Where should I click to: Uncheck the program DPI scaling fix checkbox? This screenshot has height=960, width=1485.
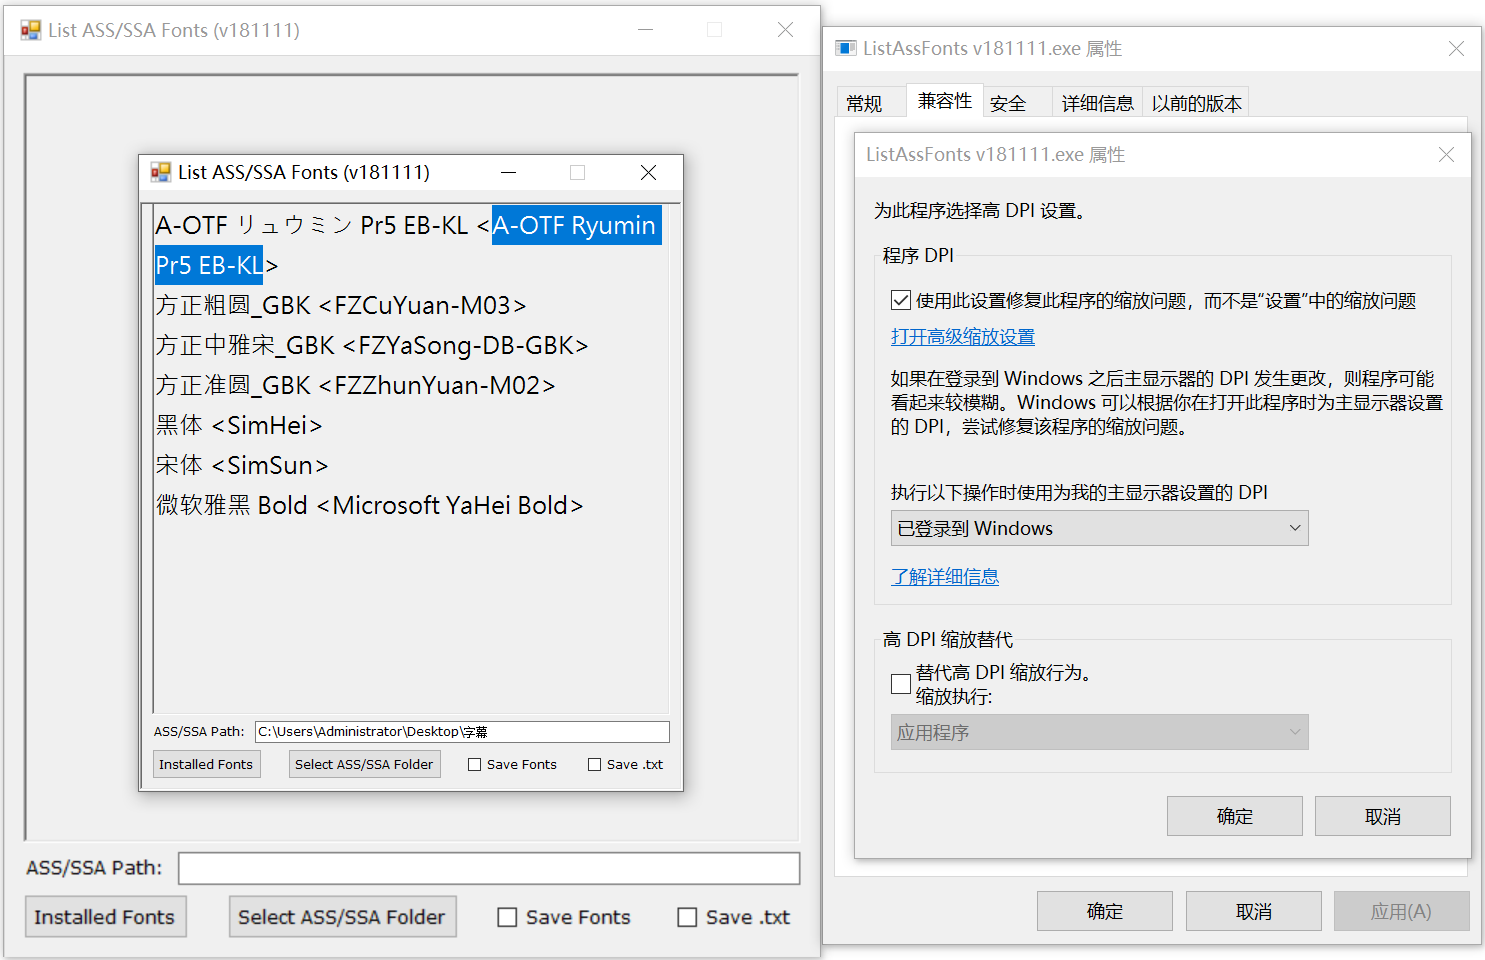(x=901, y=300)
